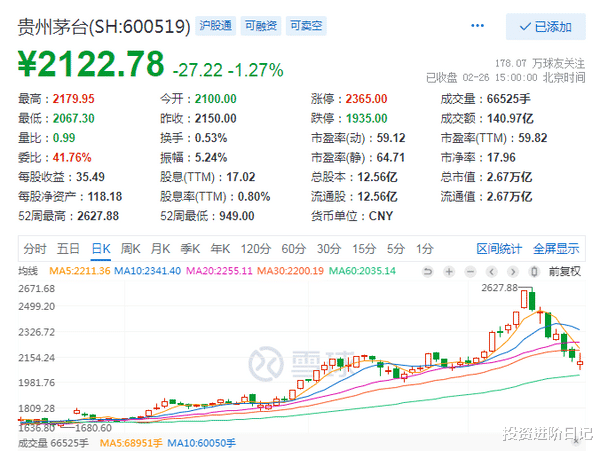Viewport: 600px width, 451px height.
Task: Open the 30分 chart tab
Action: click(329, 249)
